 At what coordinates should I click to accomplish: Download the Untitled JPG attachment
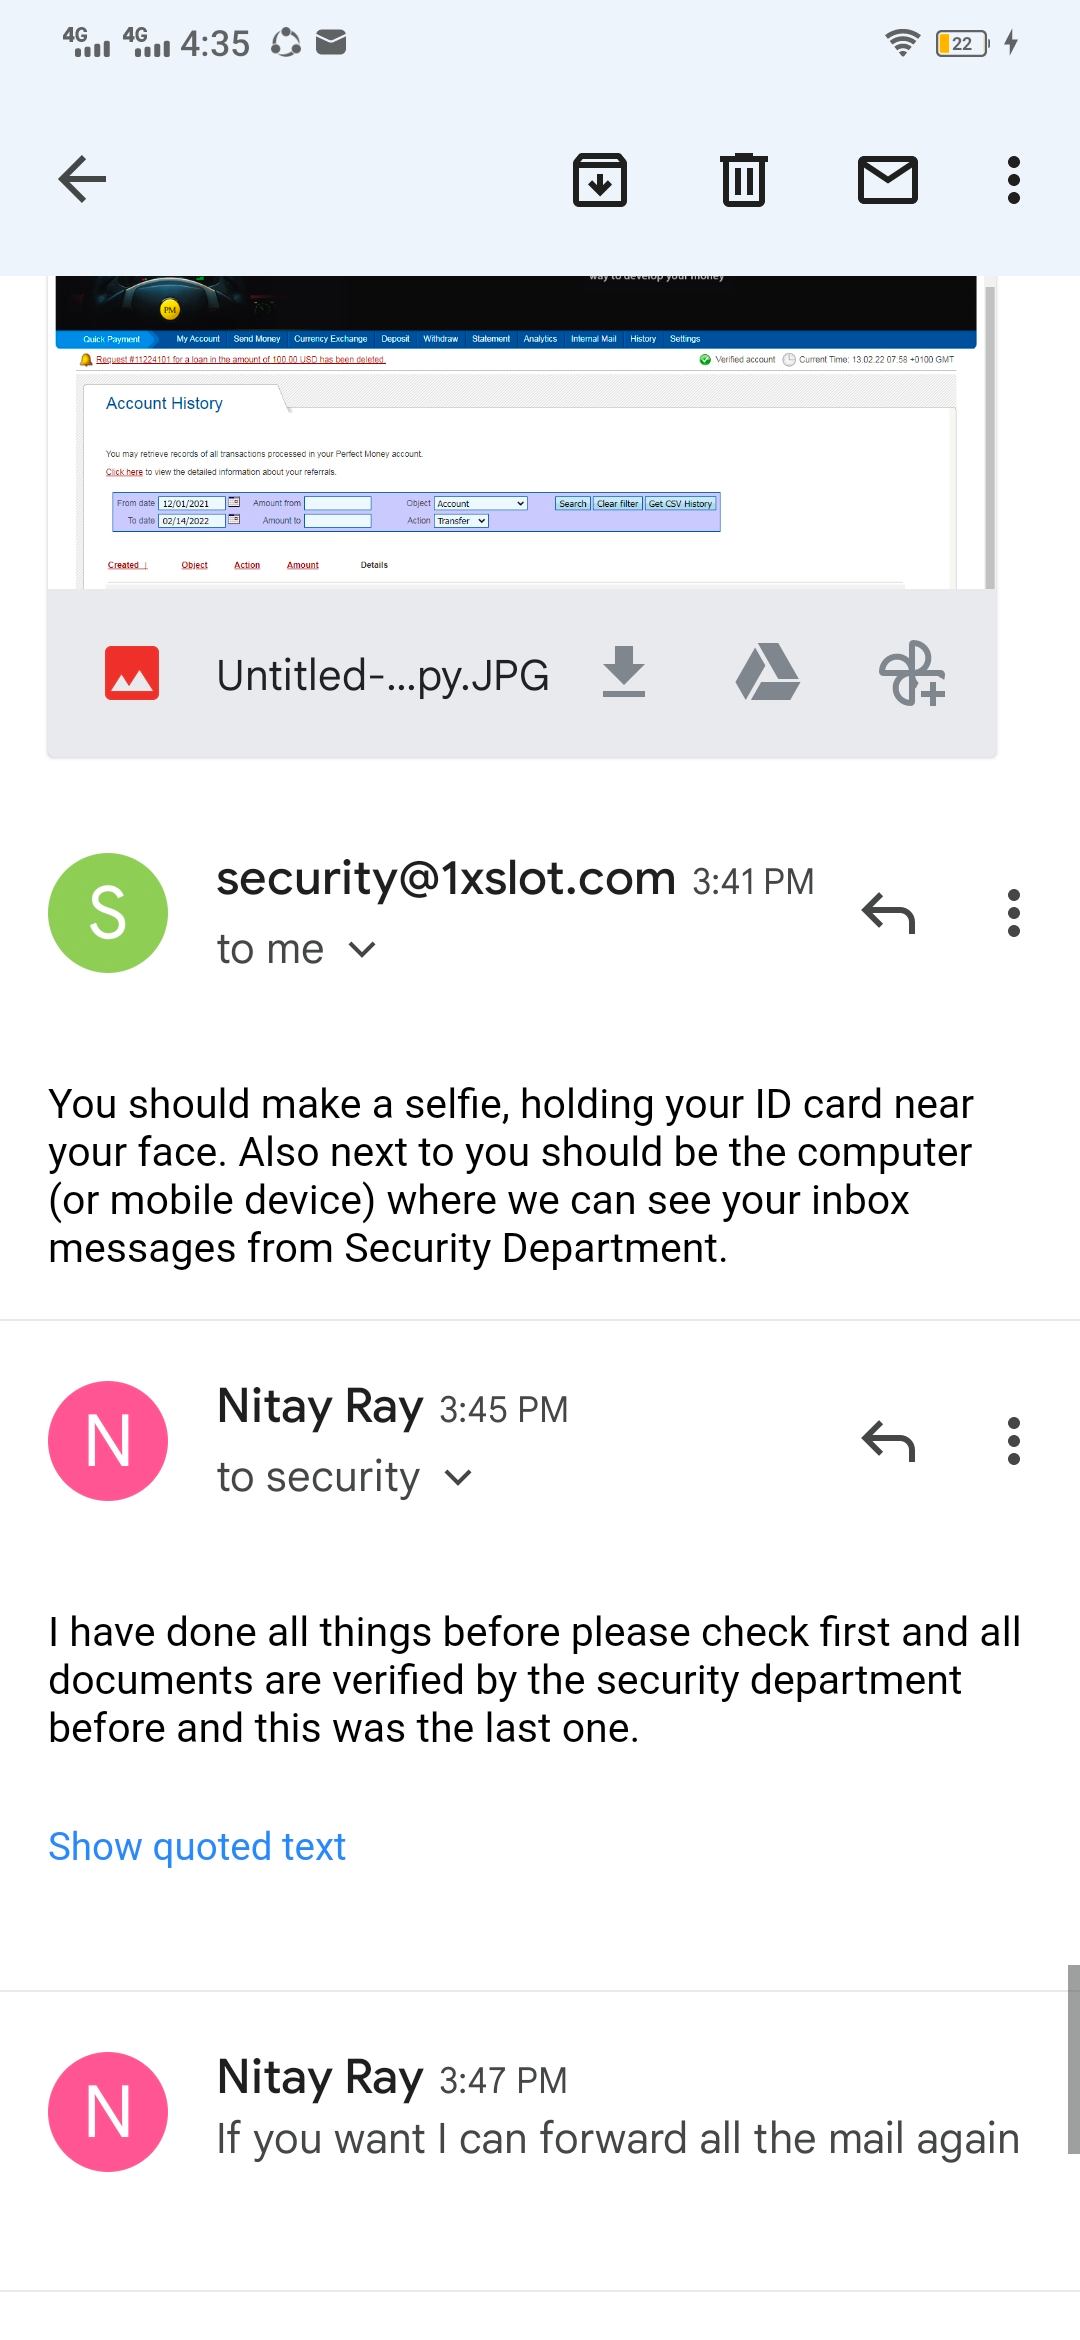click(624, 672)
